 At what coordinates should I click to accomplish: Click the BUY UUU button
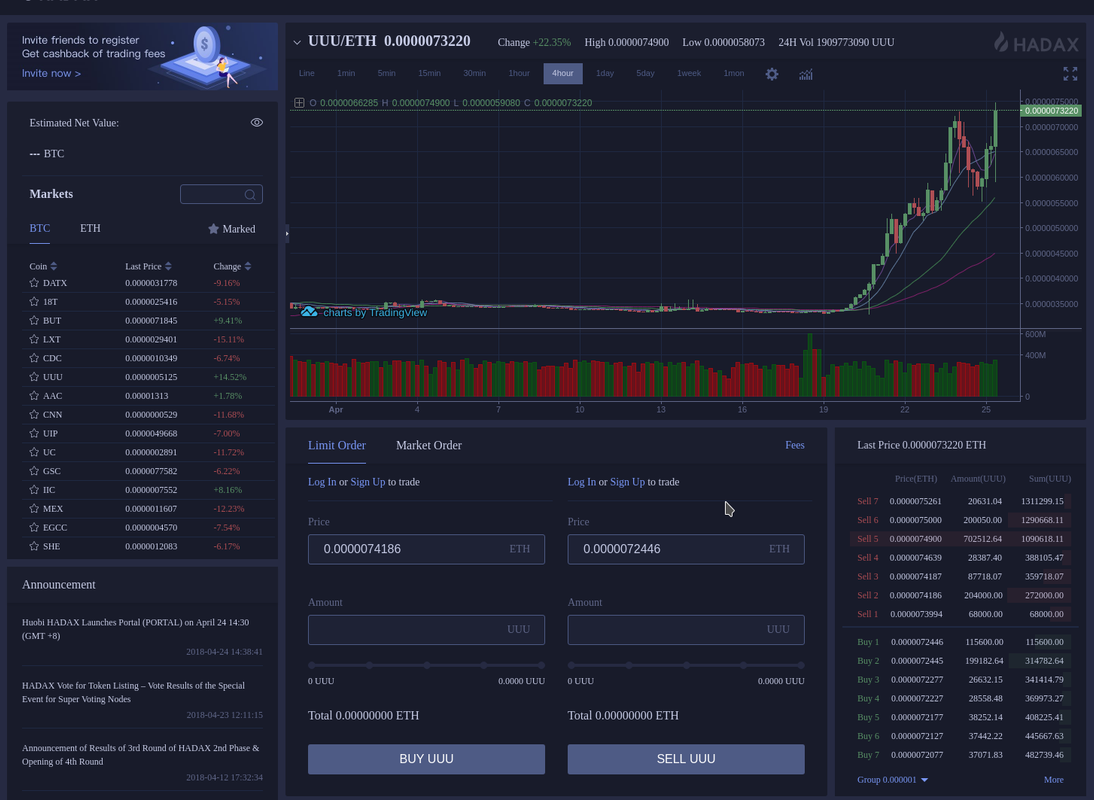pos(426,759)
